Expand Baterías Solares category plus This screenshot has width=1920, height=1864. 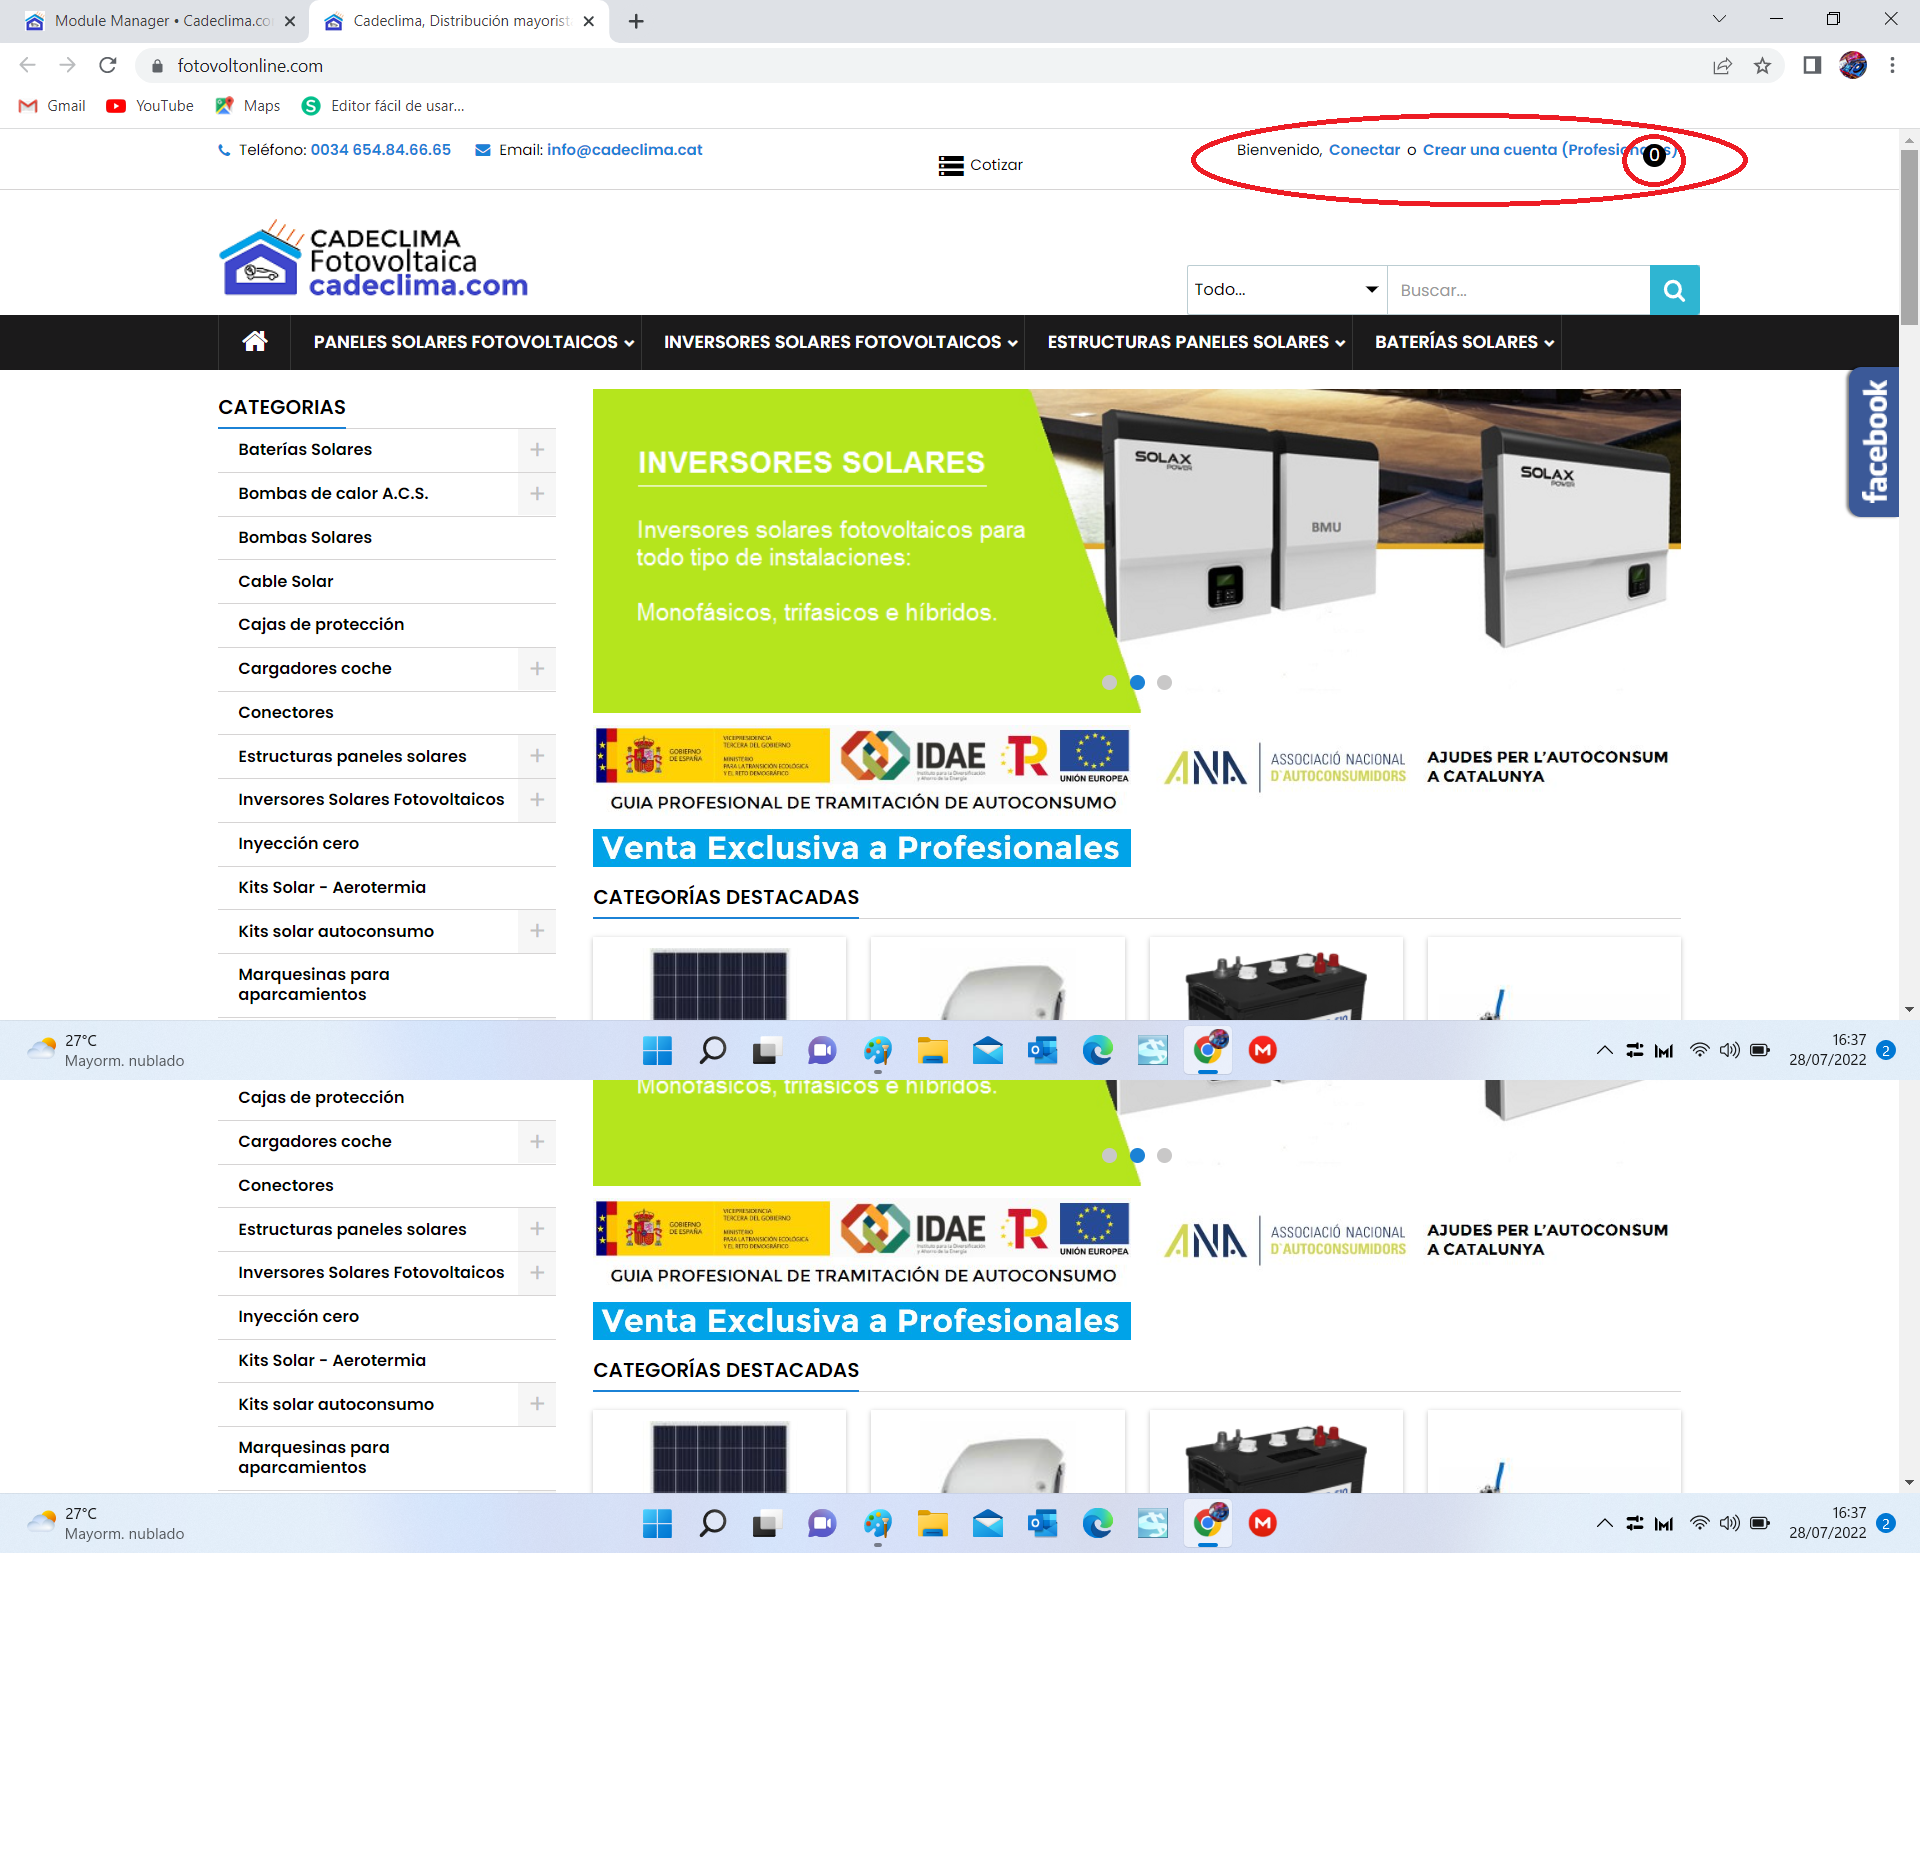537,450
